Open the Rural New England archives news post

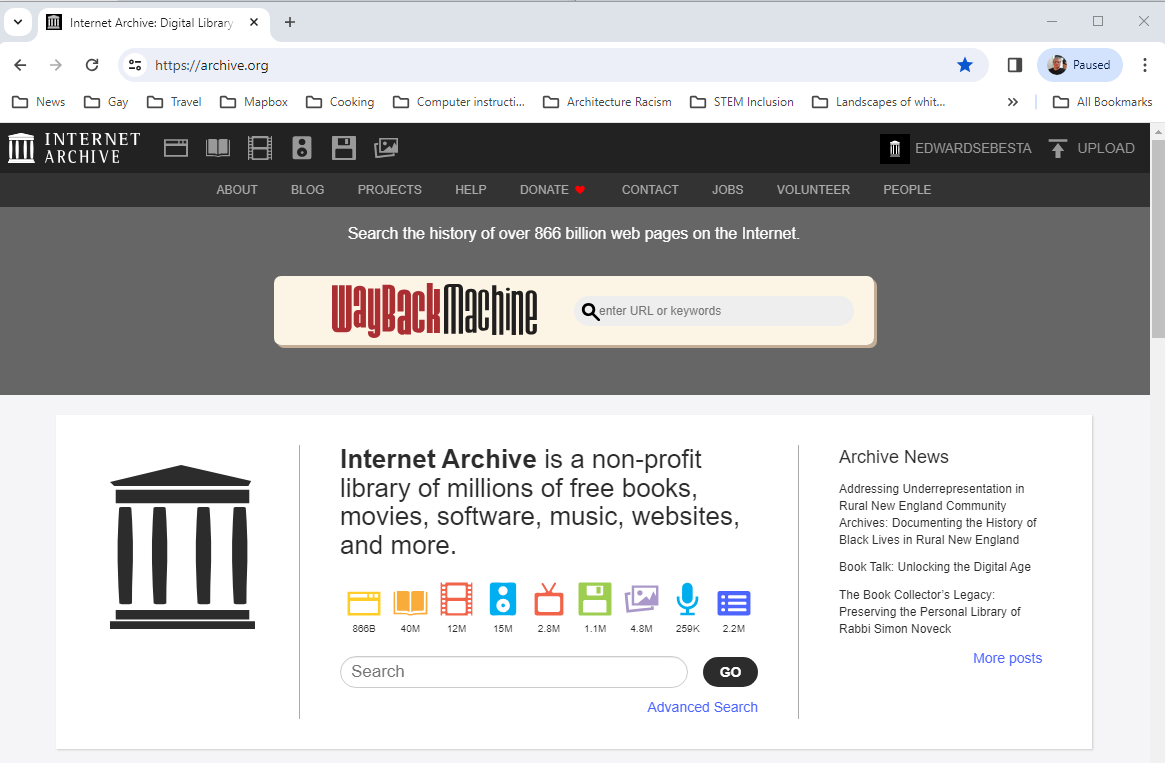pos(938,514)
